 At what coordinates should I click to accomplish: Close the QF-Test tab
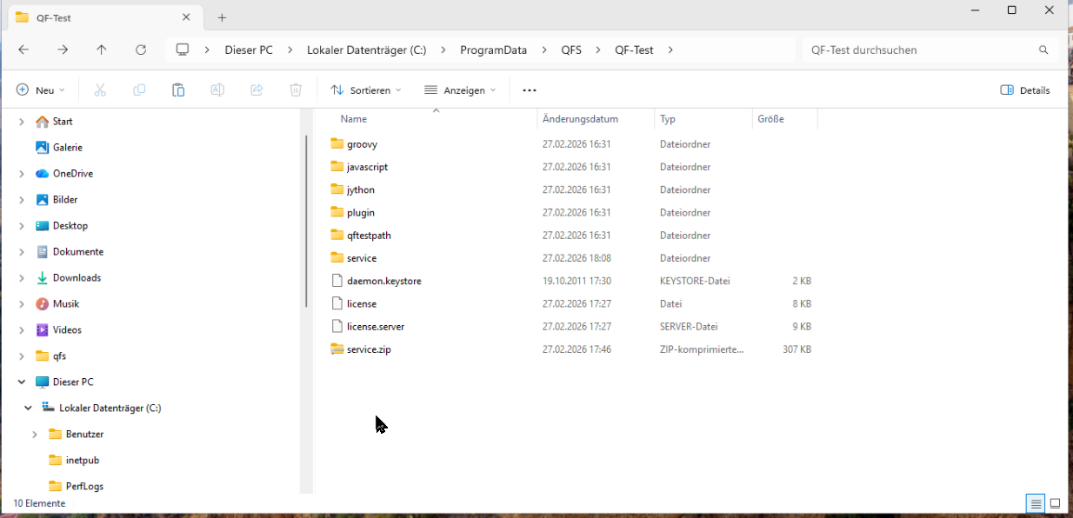pos(185,18)
